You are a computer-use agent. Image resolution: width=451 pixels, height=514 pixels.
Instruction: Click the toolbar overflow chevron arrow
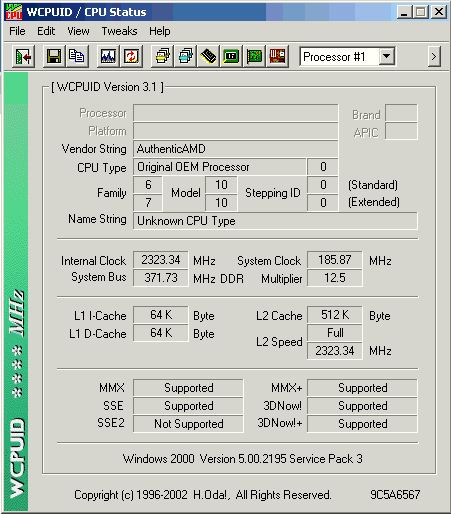434,57
